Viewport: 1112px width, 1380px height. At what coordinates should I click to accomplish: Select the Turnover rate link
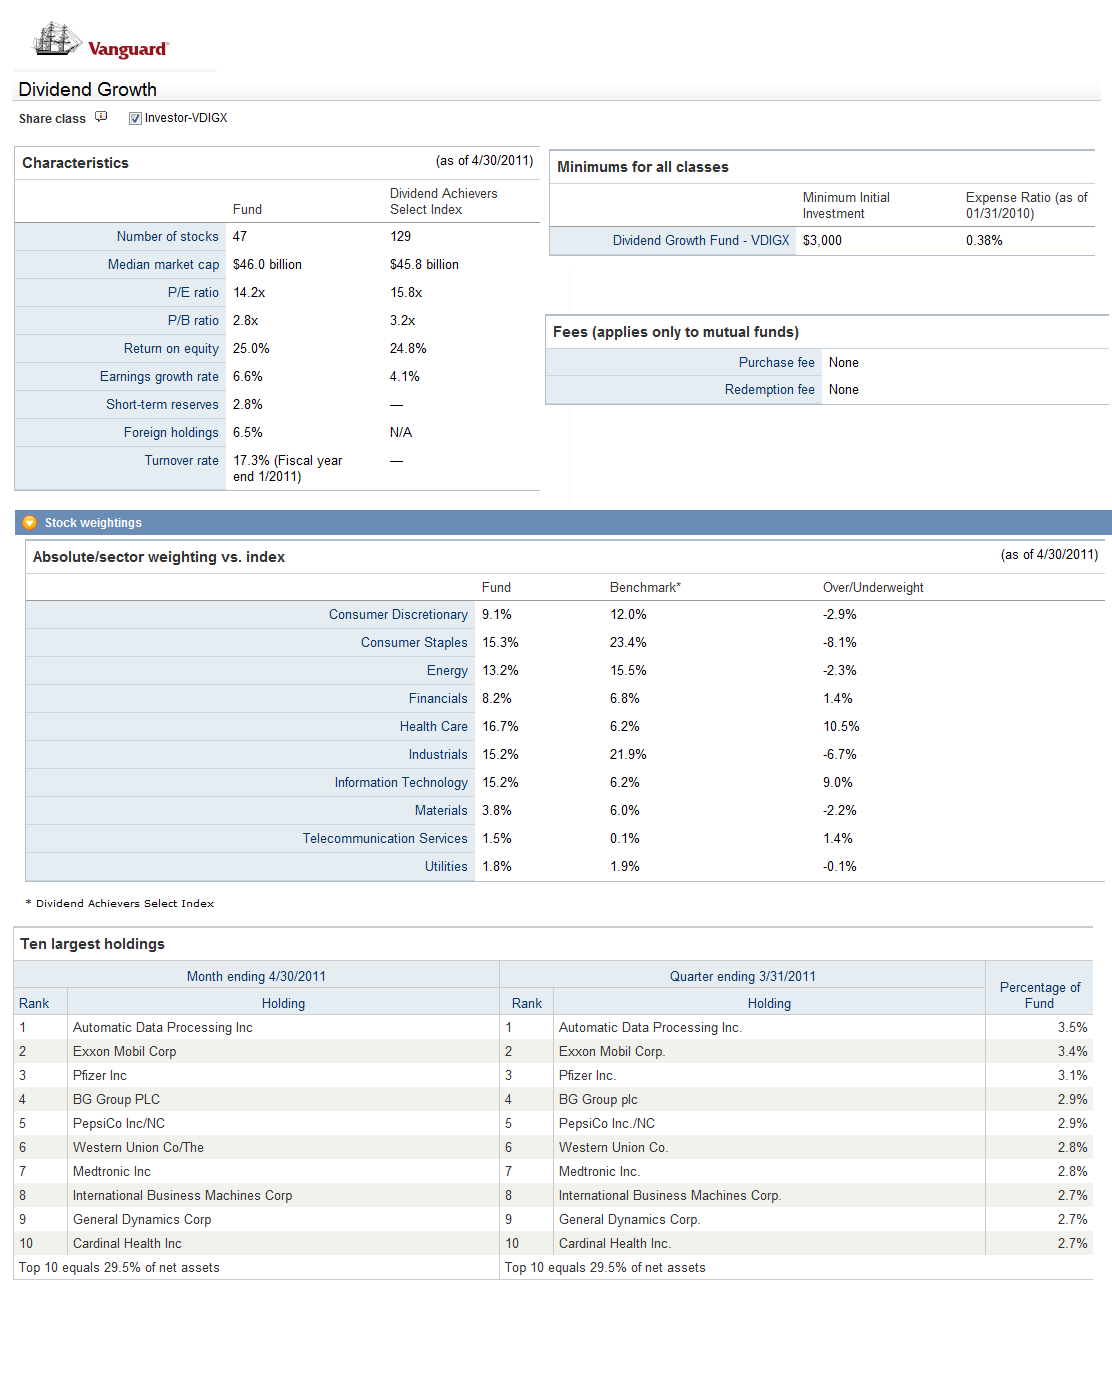(x=182, y=460)
